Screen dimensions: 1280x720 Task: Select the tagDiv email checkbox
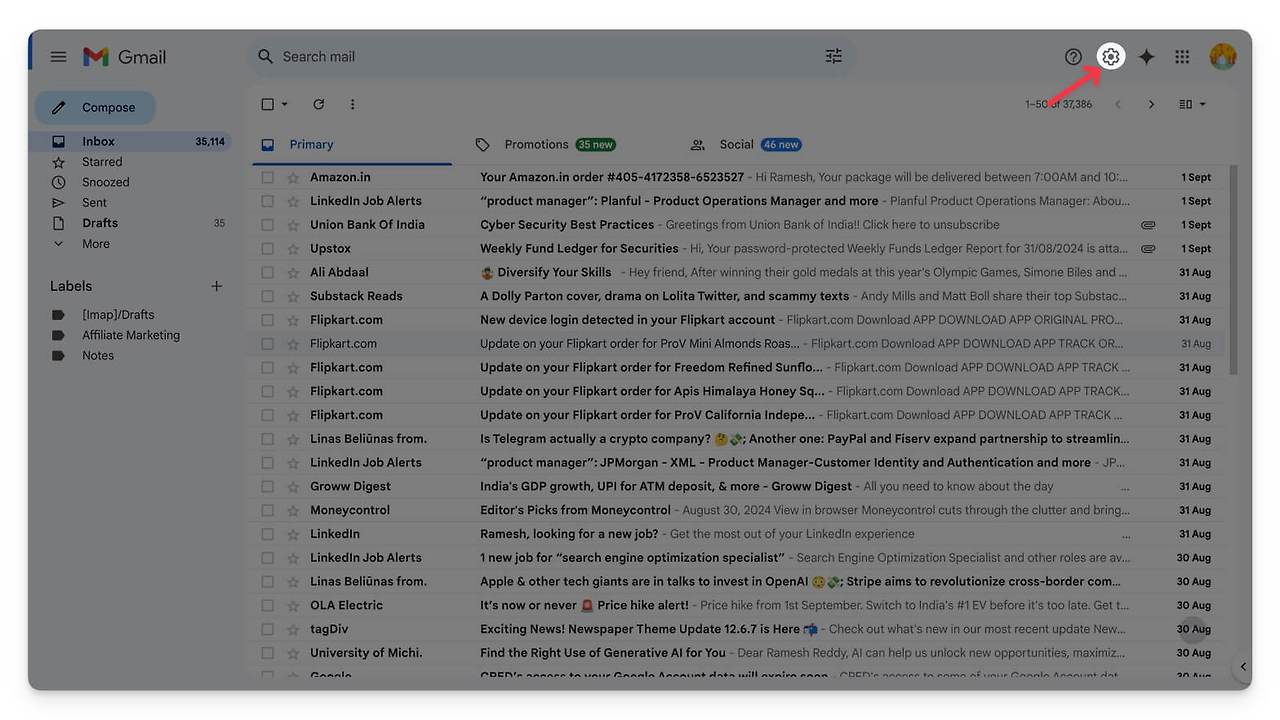[267, 629]
